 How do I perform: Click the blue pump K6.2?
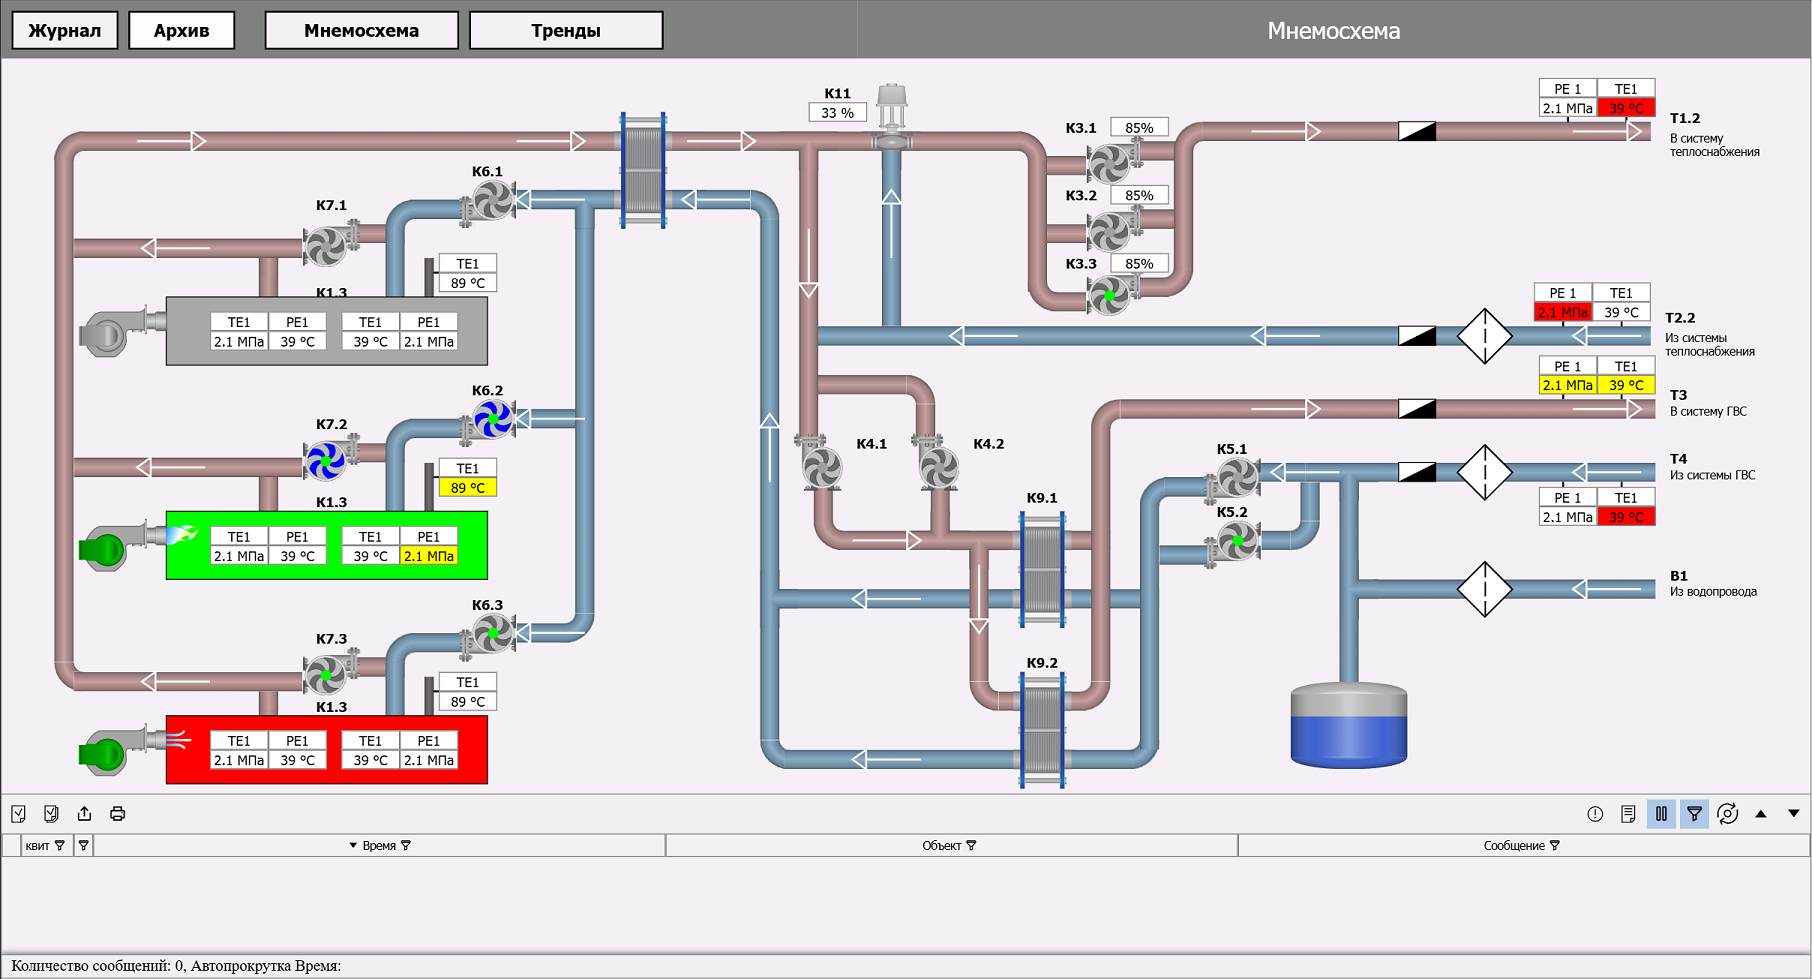click(491, 420)
